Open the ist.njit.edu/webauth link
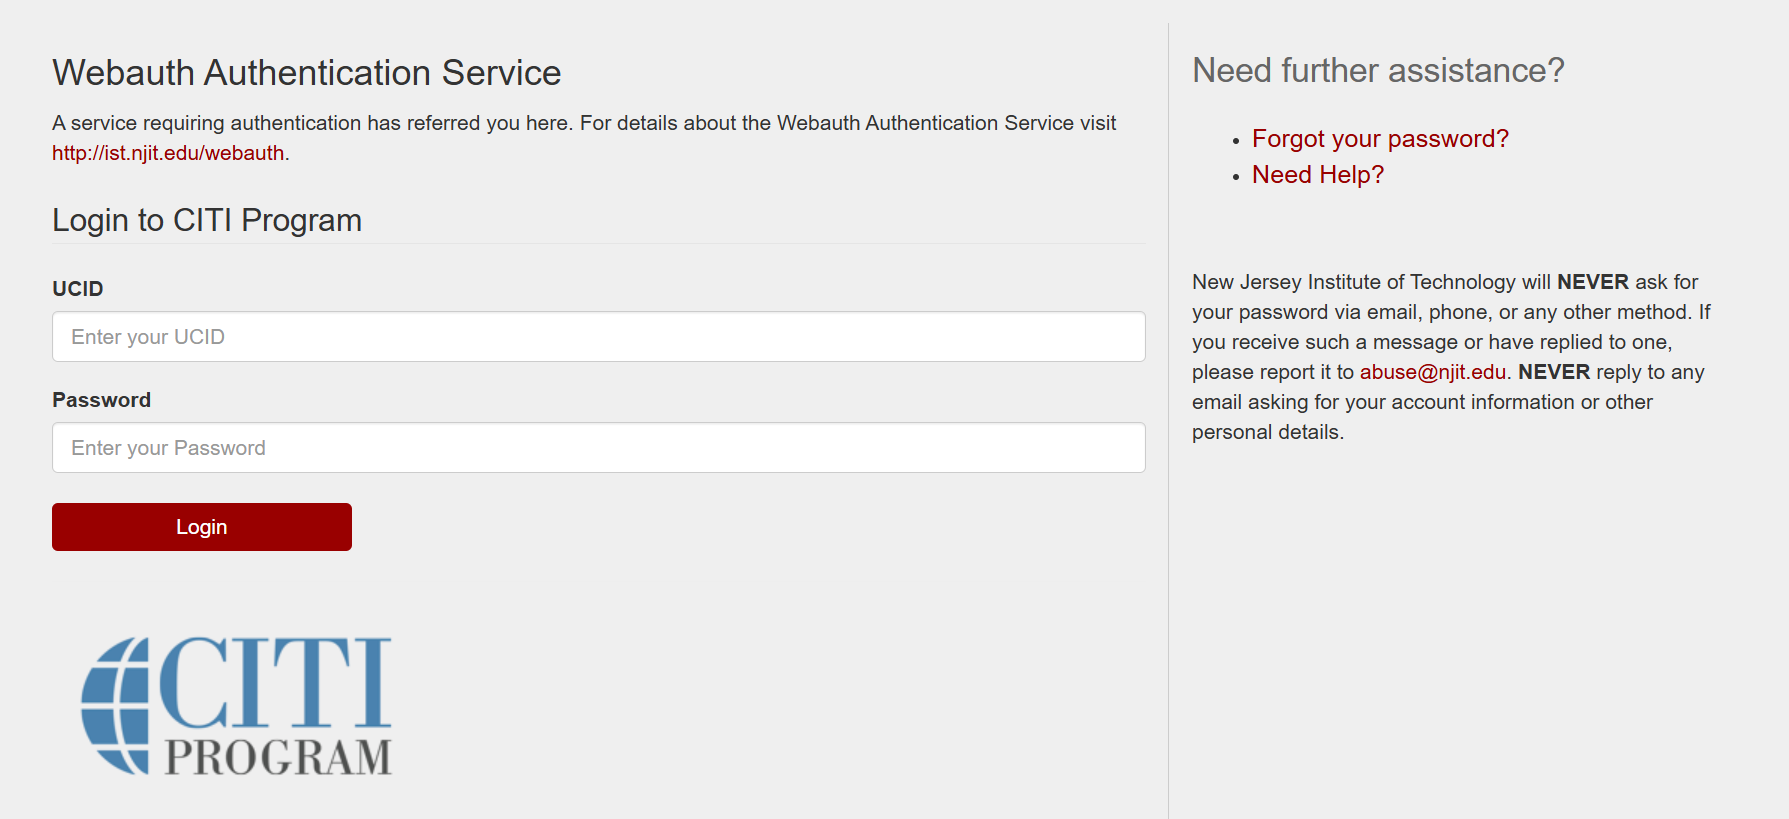 [168, 153]
